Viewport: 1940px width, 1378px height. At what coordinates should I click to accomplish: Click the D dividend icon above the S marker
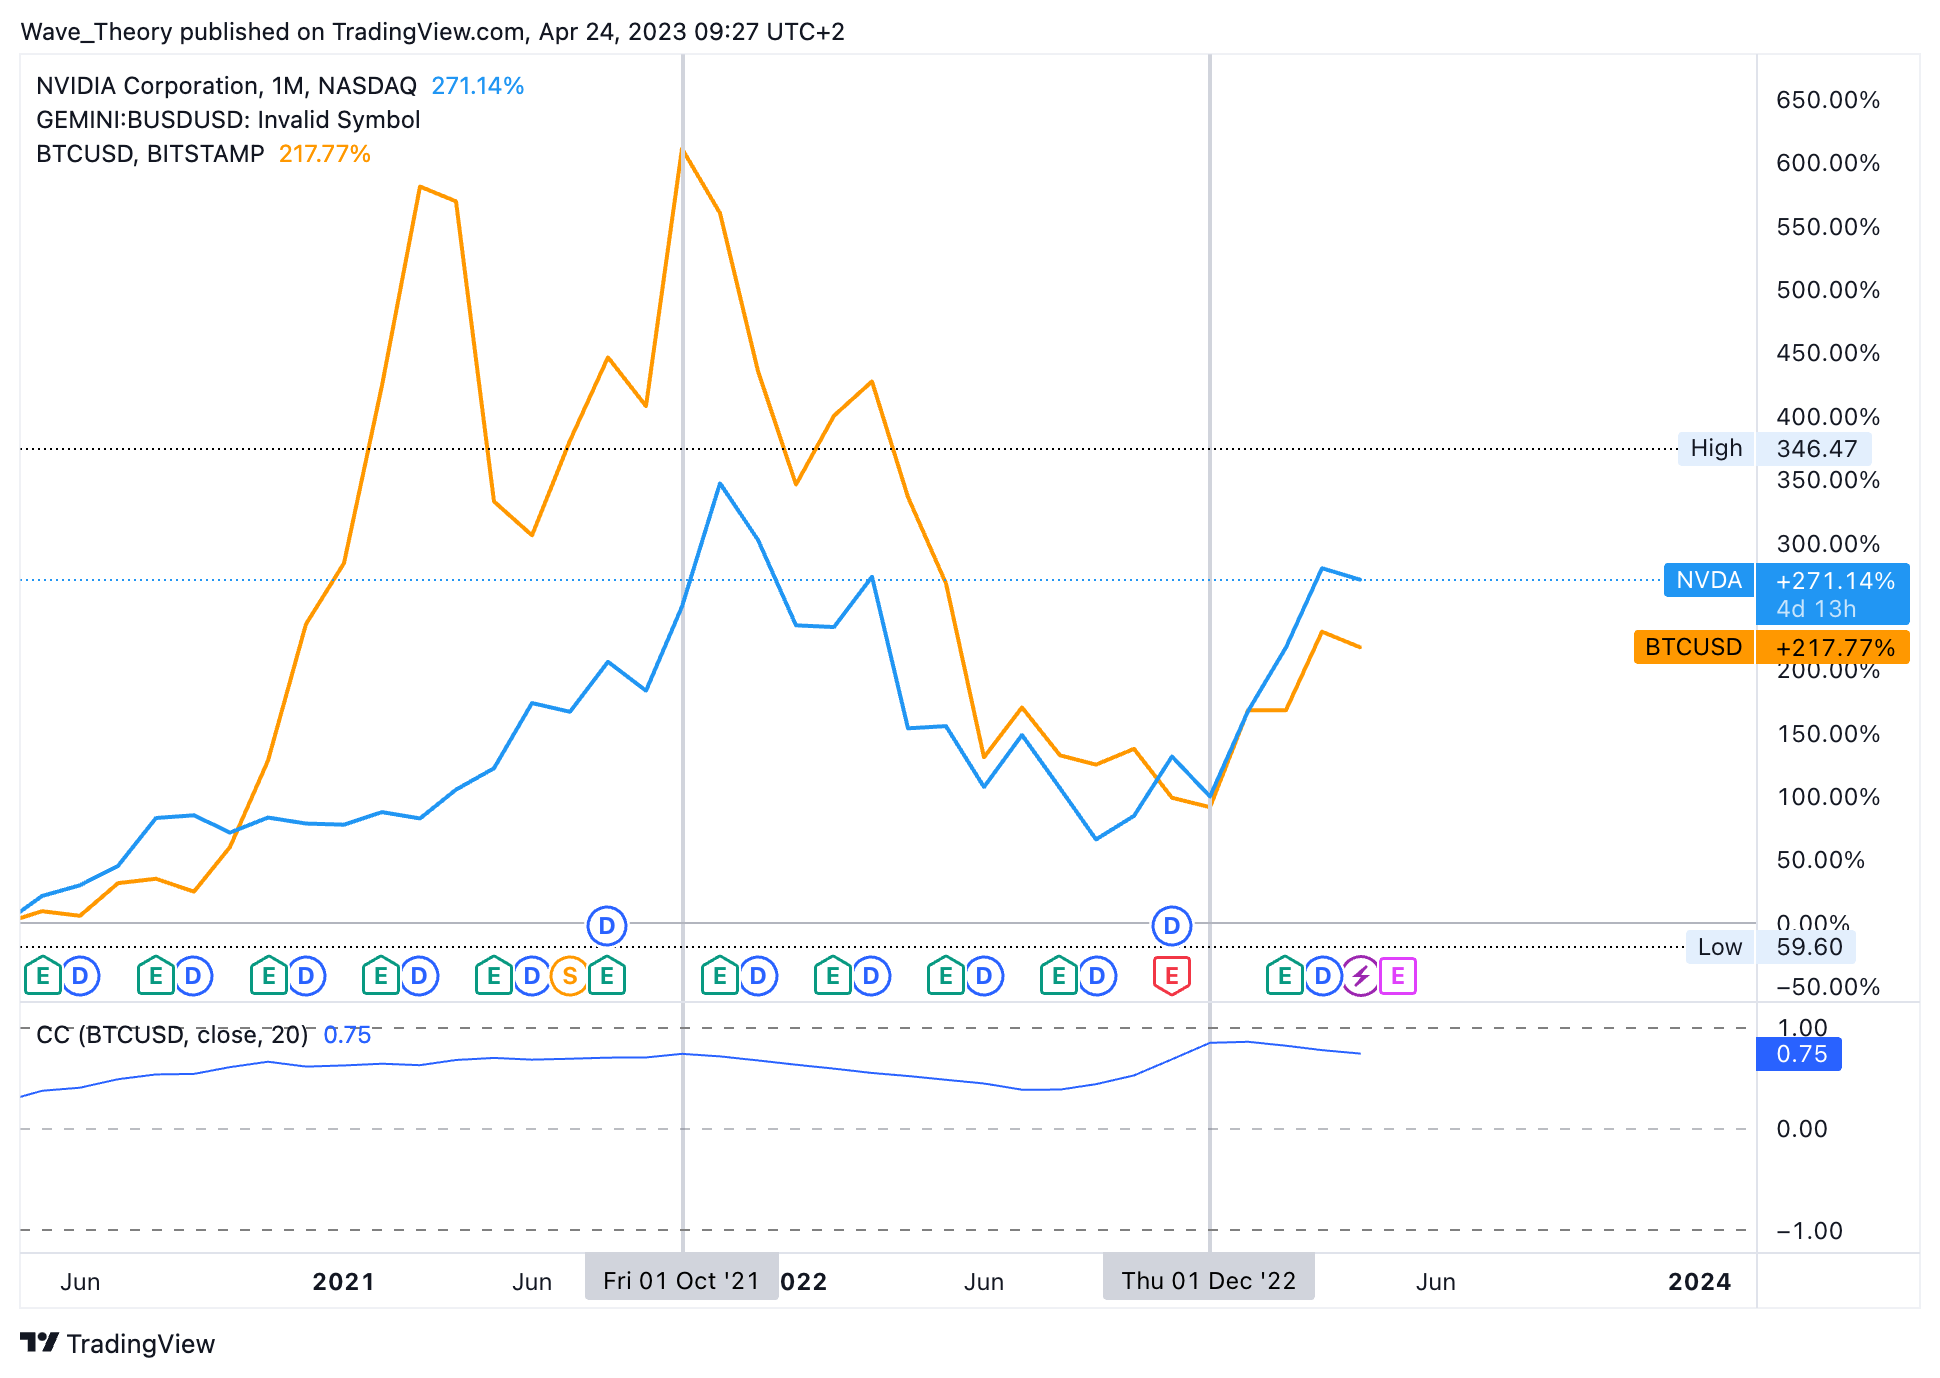[606, 926]
